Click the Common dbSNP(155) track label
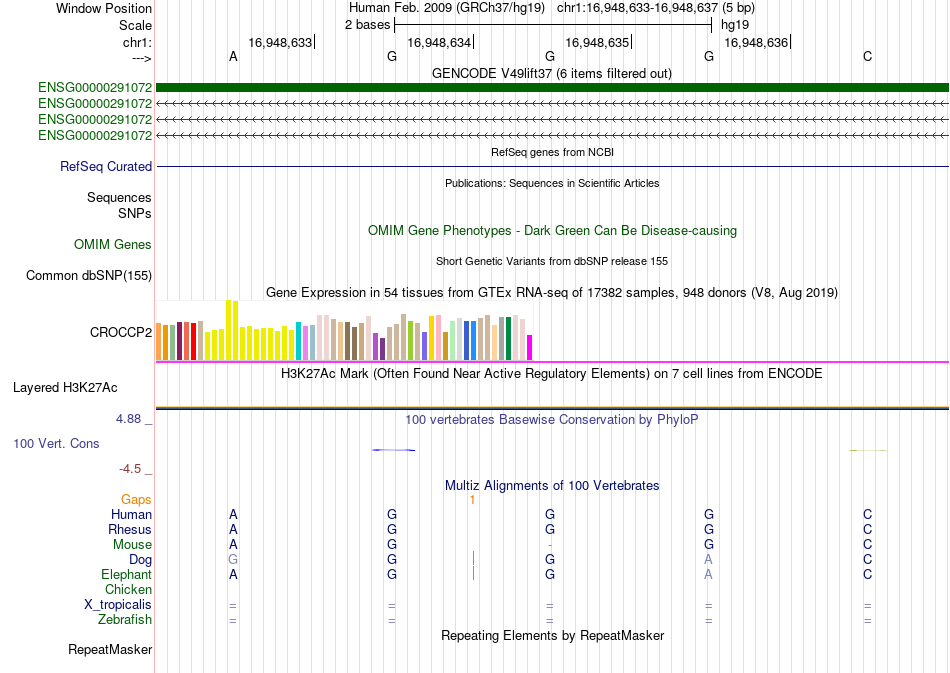Viewport: 950px width, 673px height. (x=89, y=276)
